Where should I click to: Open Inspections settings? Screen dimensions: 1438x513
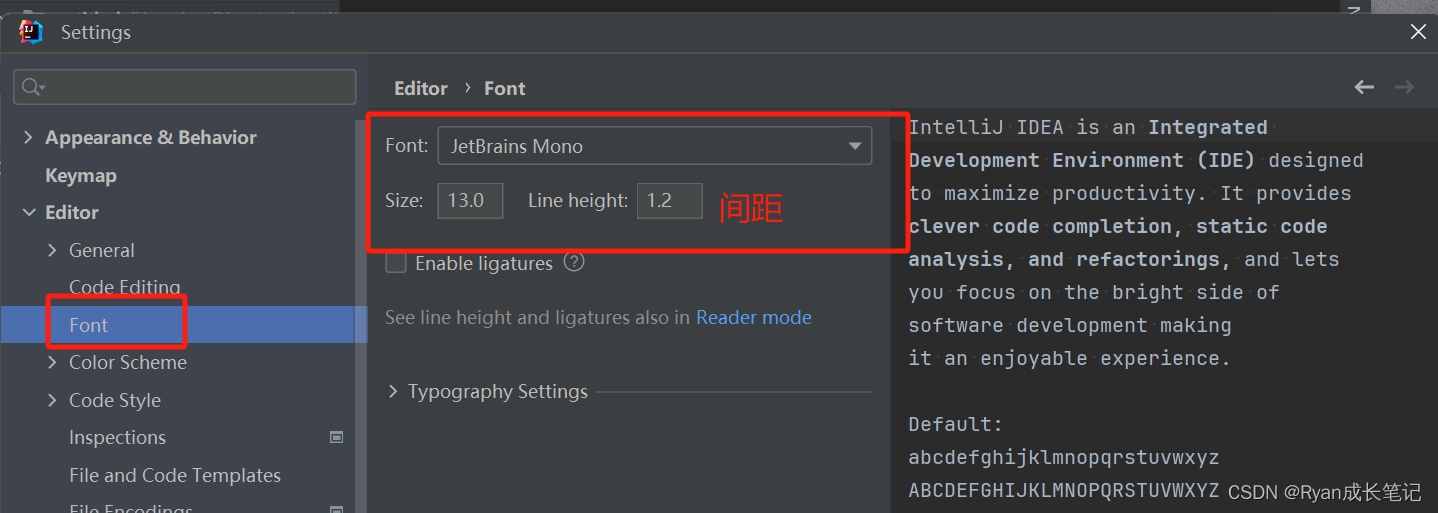point(117,437)
